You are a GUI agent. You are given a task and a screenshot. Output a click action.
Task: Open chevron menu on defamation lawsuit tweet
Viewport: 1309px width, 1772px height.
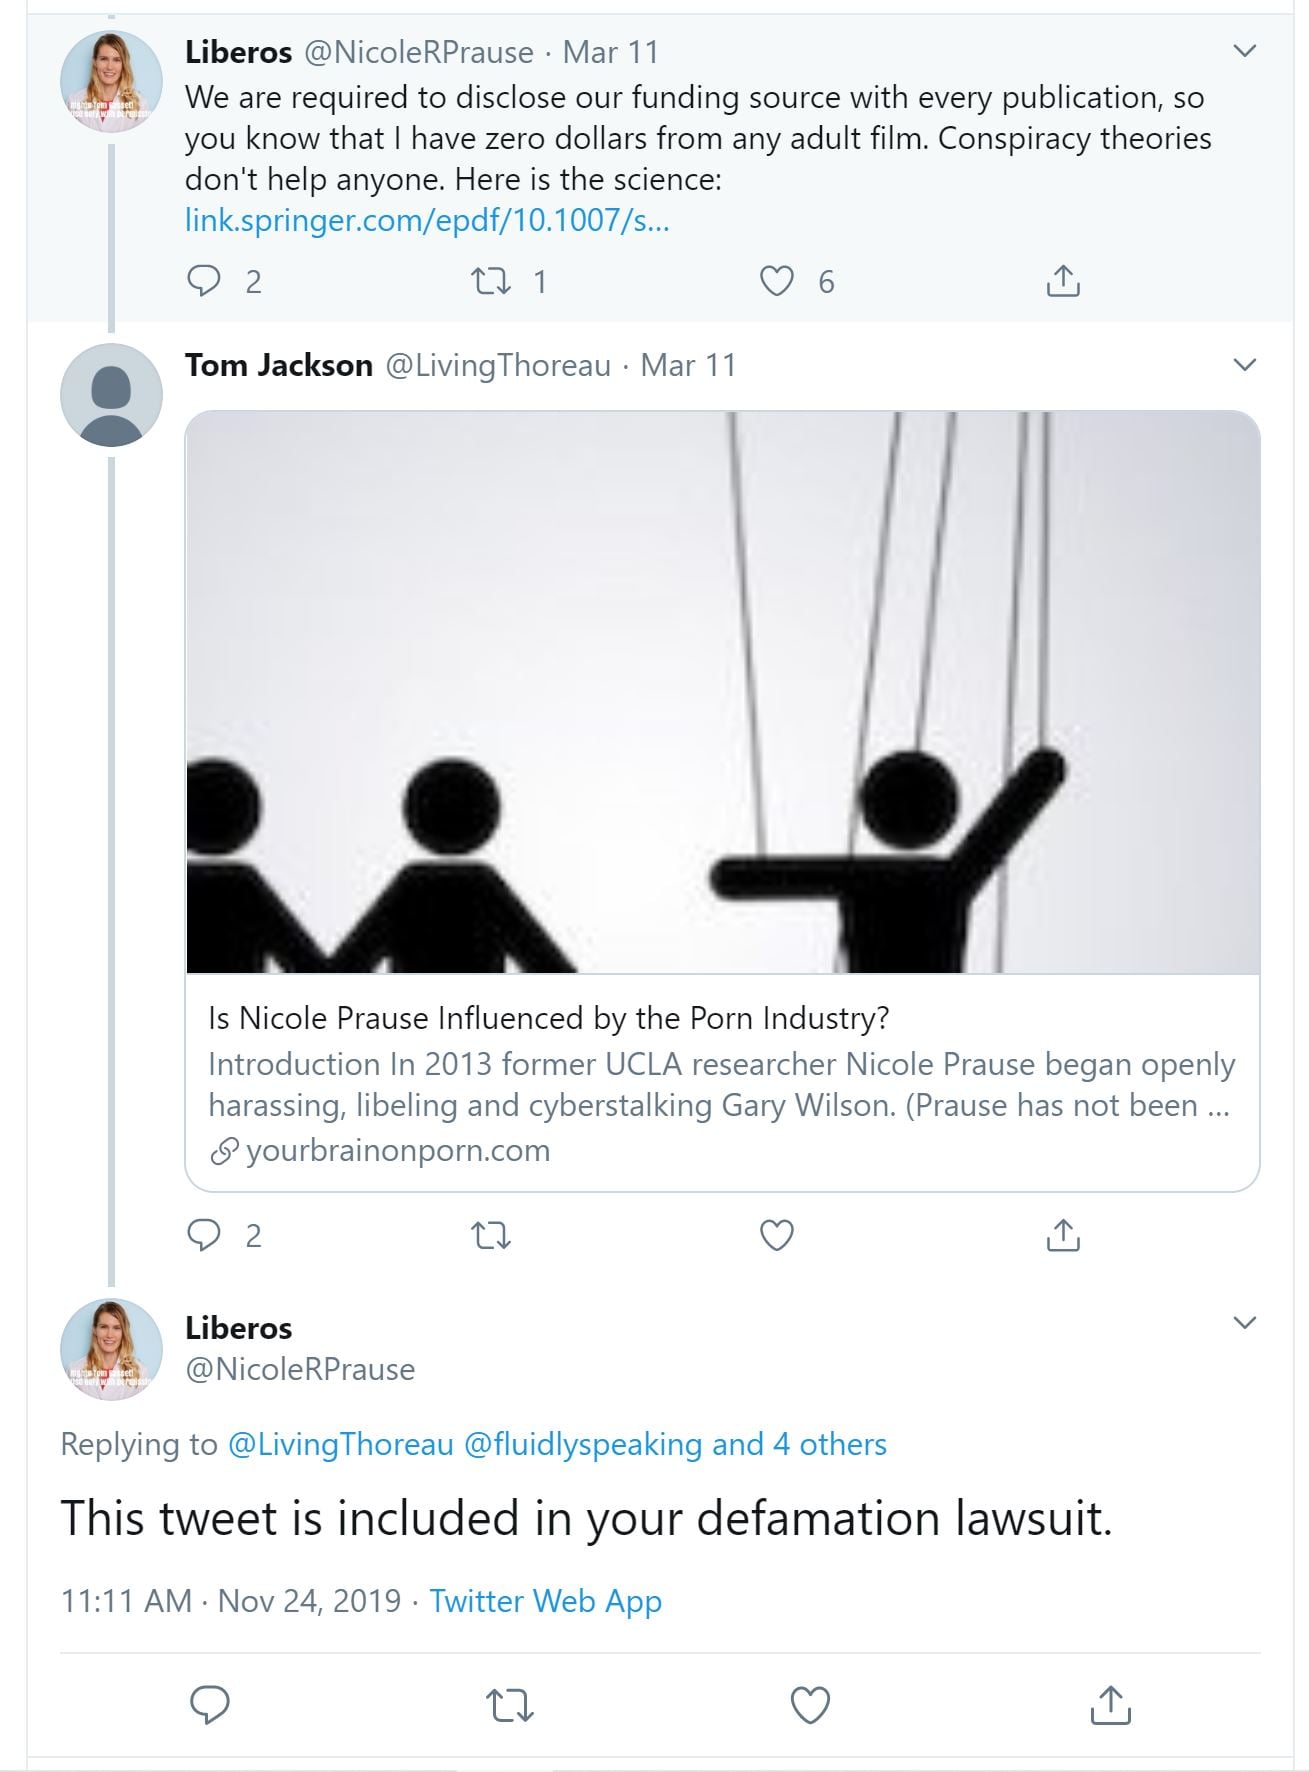pos(1244,1323)
